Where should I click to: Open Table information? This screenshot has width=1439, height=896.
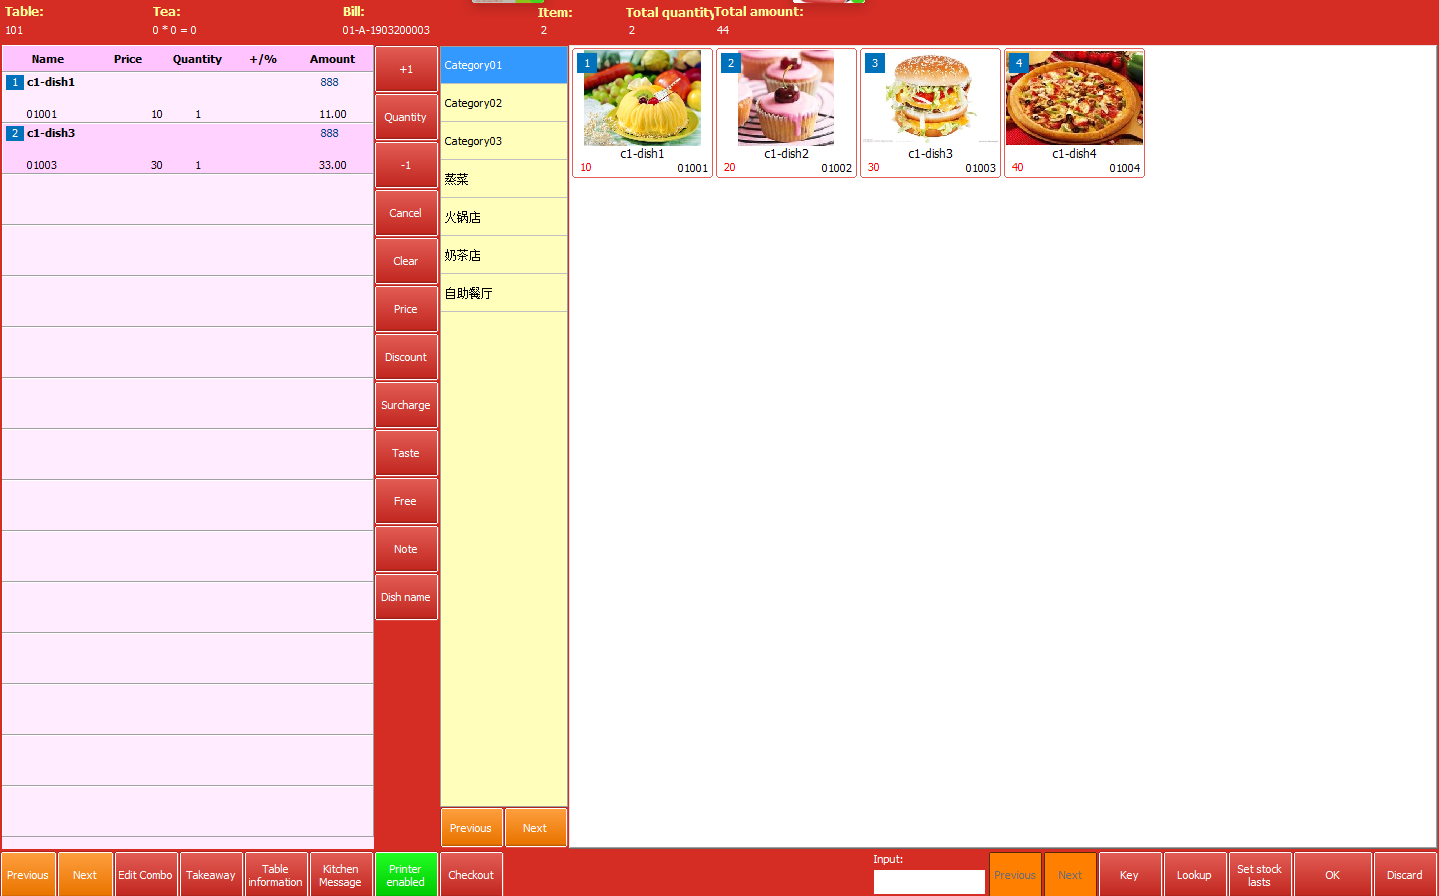[275, 875]
